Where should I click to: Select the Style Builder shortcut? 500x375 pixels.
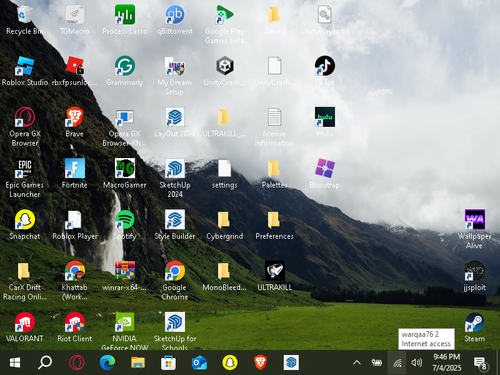(x=175, y=220)
